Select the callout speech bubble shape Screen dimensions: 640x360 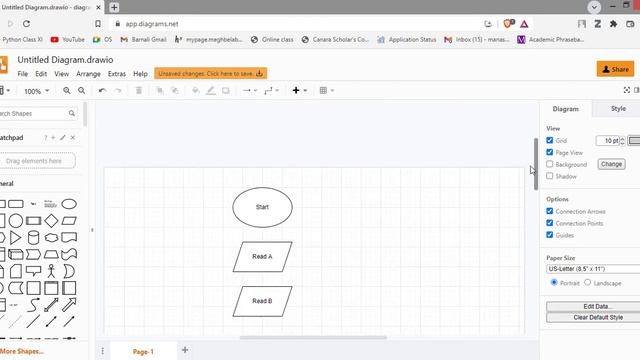click(x=33, y=271)
